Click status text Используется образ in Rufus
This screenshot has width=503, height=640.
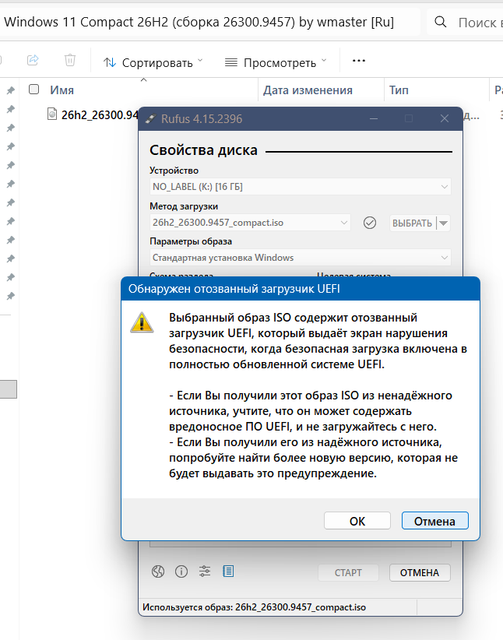click(254, 607)
